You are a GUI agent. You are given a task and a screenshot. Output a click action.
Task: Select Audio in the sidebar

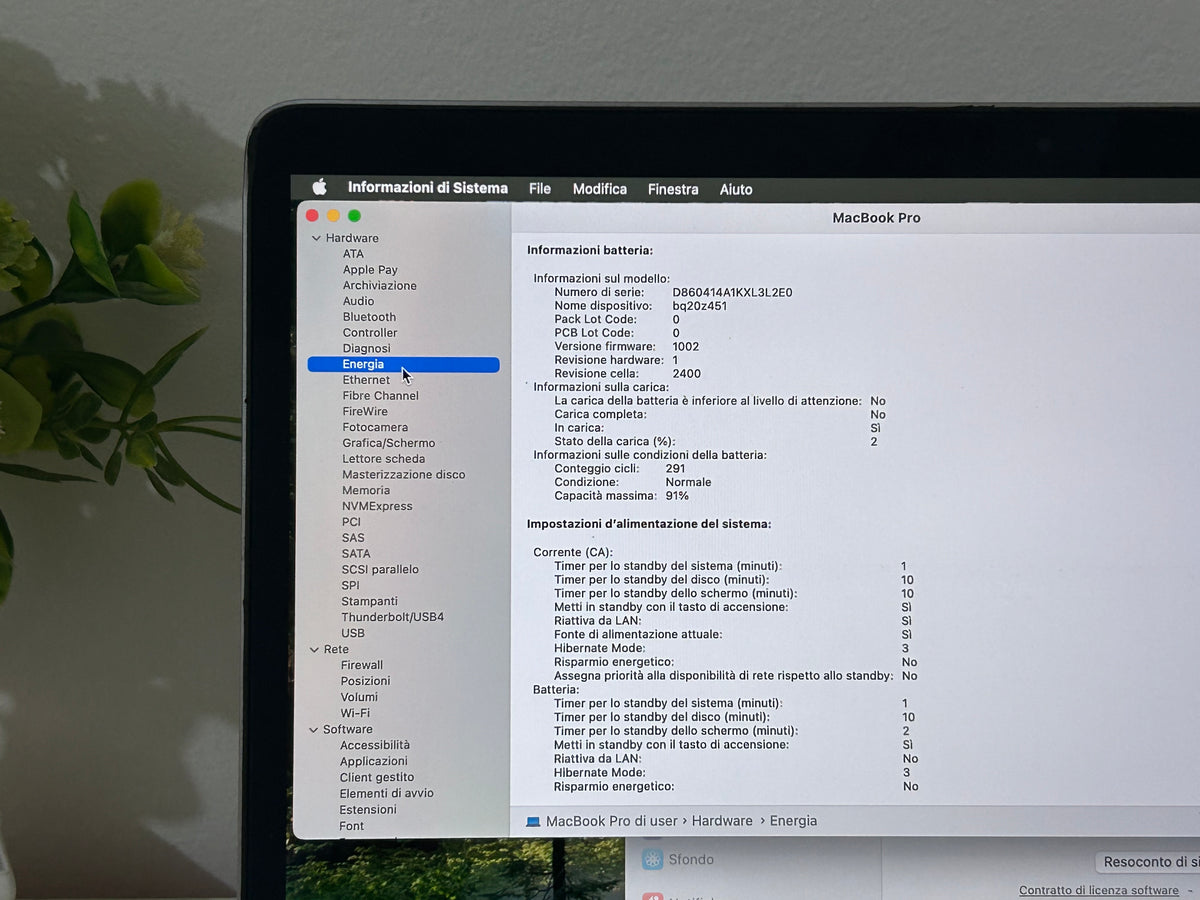[358, 301]
